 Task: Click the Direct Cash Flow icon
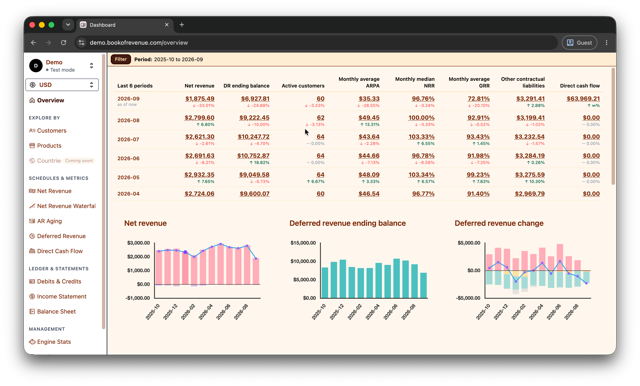[32, 251]
